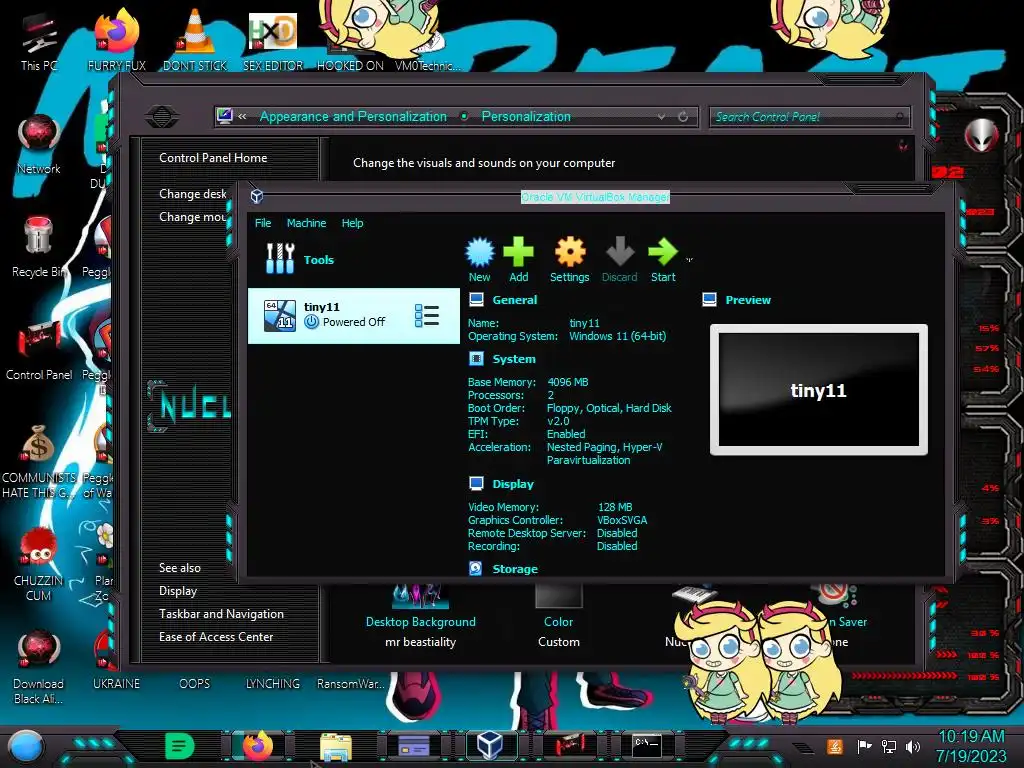This screenshot has width=1024, height=768.
Task: Open the green Spotify-like taskbar icon
Action: click(x=180, y=746)
